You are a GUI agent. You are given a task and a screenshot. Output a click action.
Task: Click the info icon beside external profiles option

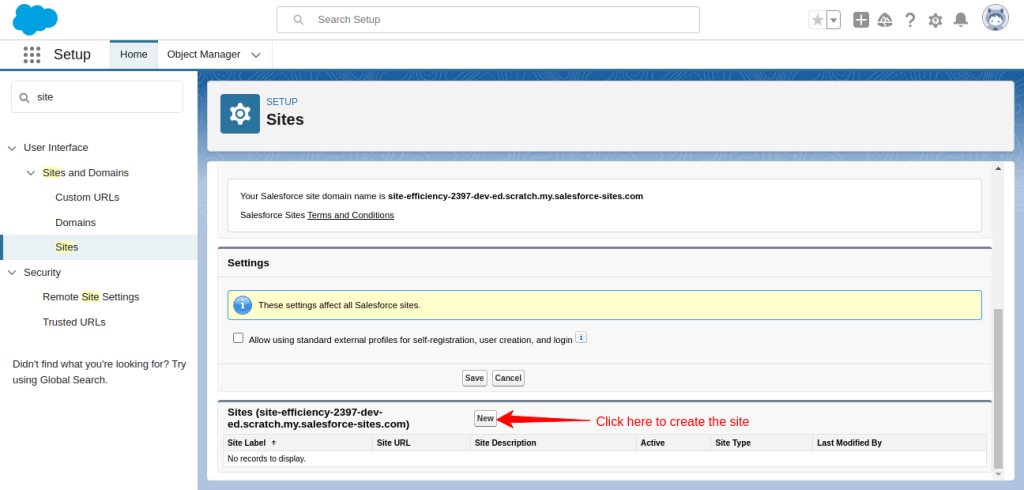click(x=581, y=338)
